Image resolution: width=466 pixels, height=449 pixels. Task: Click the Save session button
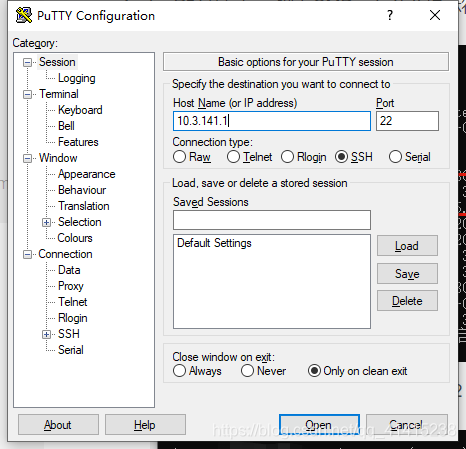pos(407,274)
